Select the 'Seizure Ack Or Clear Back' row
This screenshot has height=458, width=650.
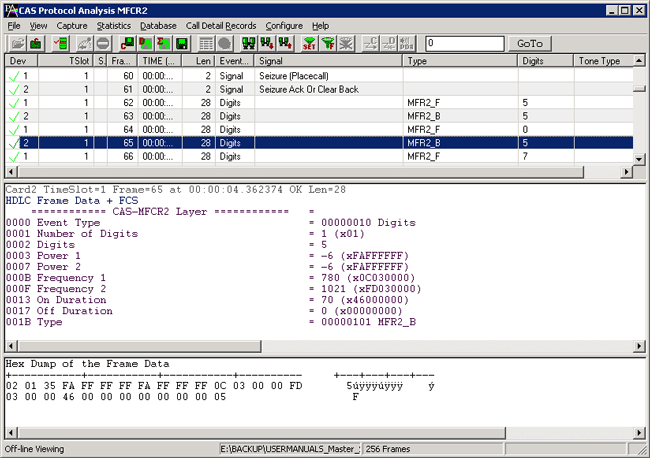coord(319,89)
